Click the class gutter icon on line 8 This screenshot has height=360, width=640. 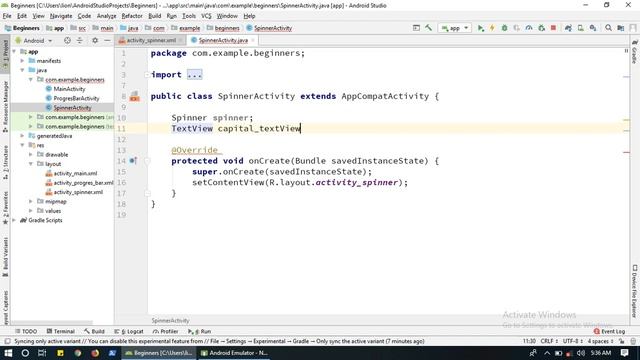(x=135, y=97)
